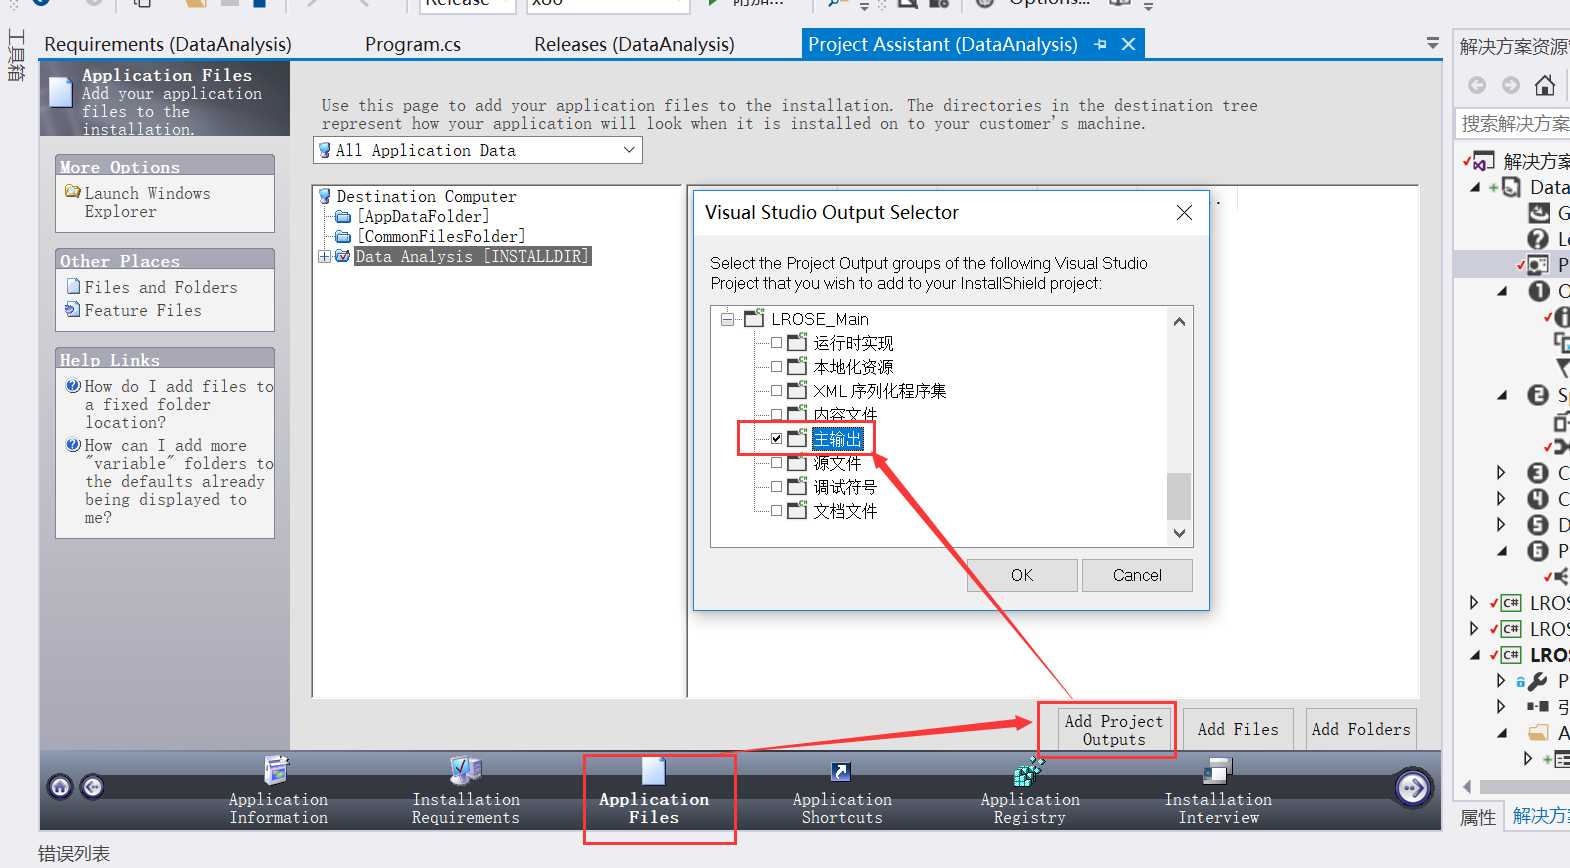Click the Project Assistant home round button

(61, 787)
